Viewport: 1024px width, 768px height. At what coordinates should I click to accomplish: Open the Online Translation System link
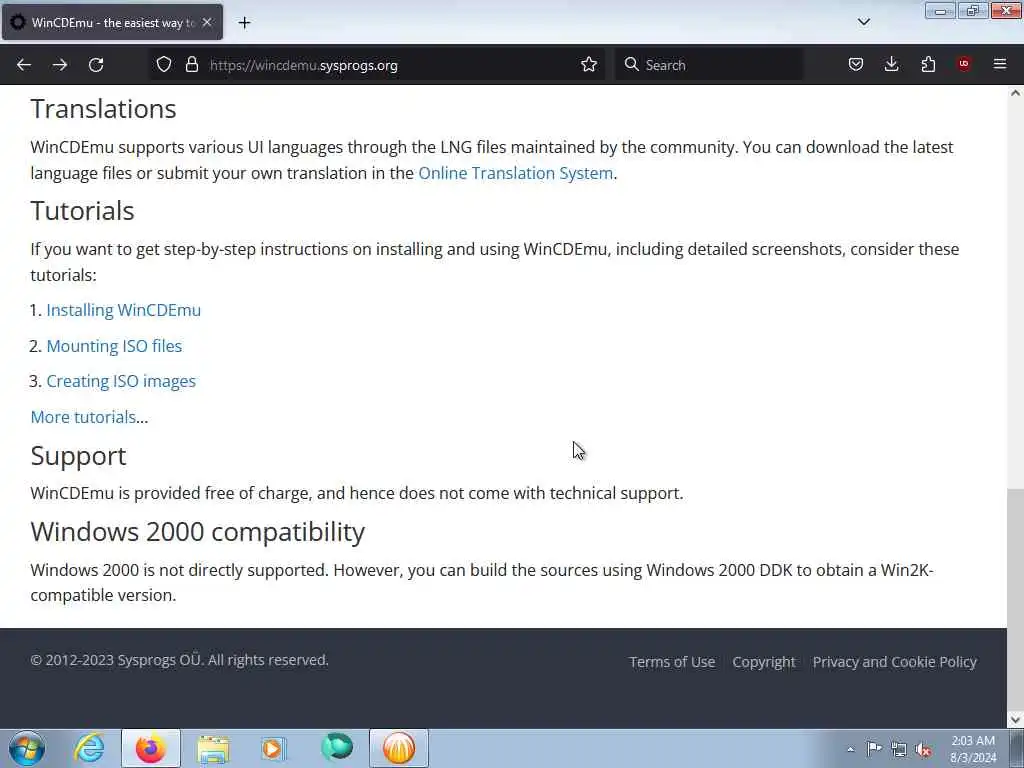[515, 173]
